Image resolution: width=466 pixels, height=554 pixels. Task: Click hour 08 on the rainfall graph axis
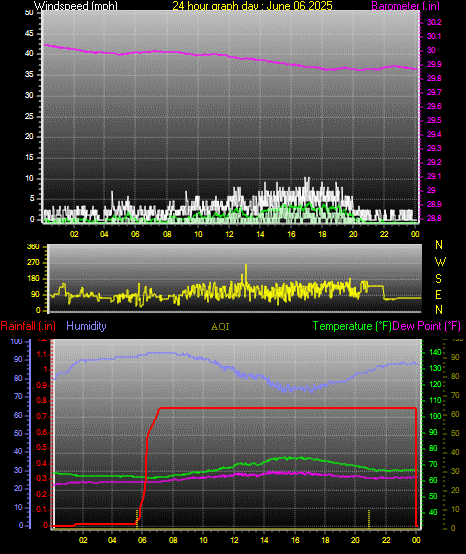pyautogui.click(x=173, y=540)
